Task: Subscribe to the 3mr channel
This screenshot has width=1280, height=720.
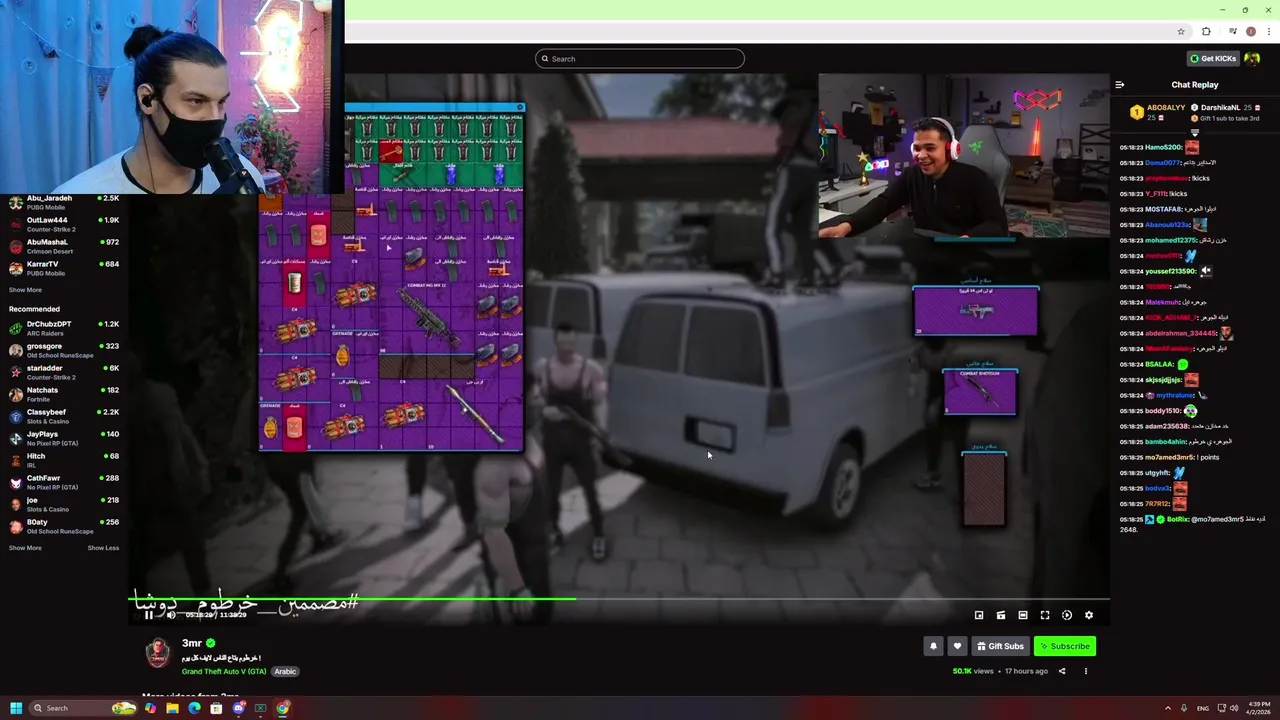Action: point(1065,646)
